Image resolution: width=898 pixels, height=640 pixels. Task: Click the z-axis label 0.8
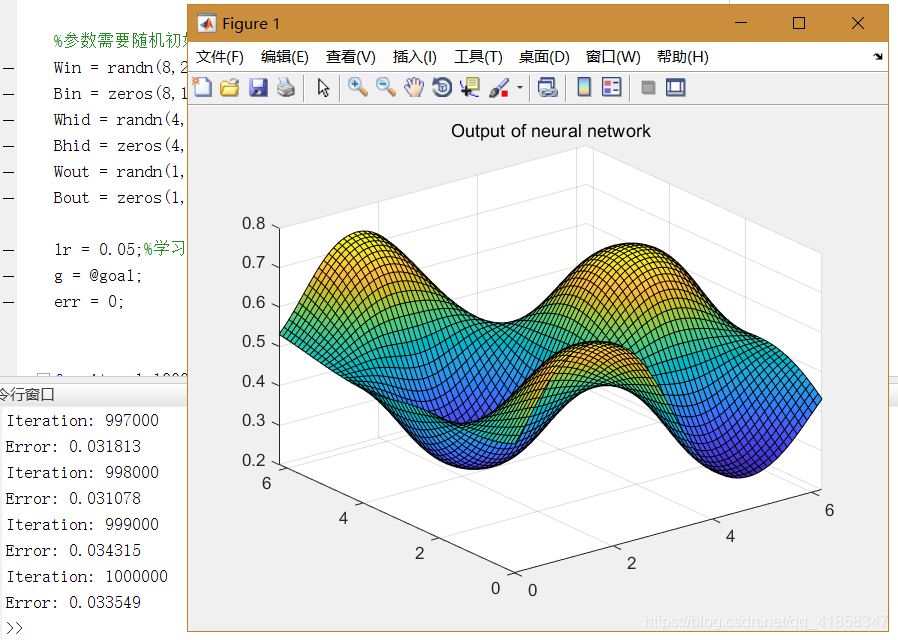pos(254,223)
